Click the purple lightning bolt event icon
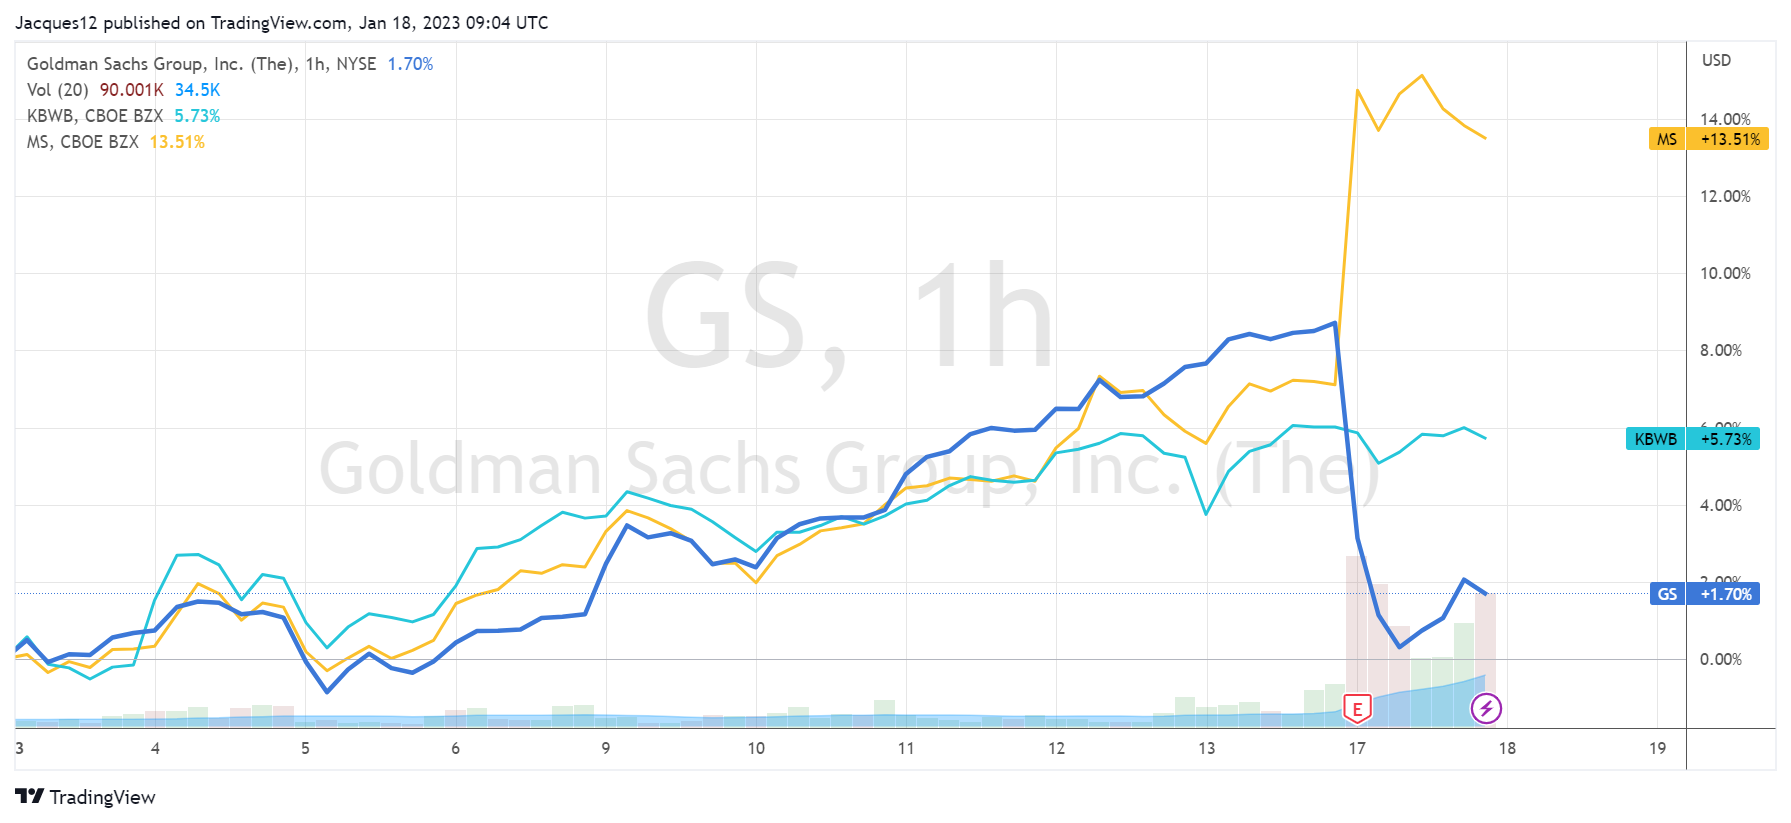1791x823 pixels. (x=1486, y=709)
